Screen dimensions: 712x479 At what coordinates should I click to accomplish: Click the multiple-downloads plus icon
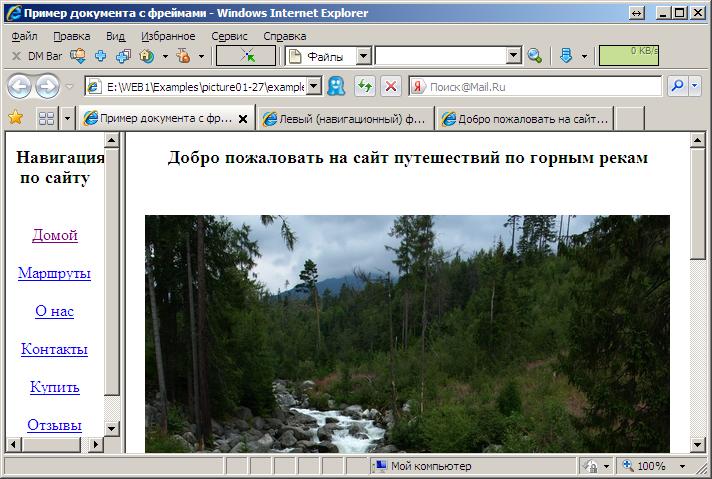[123, 56]
